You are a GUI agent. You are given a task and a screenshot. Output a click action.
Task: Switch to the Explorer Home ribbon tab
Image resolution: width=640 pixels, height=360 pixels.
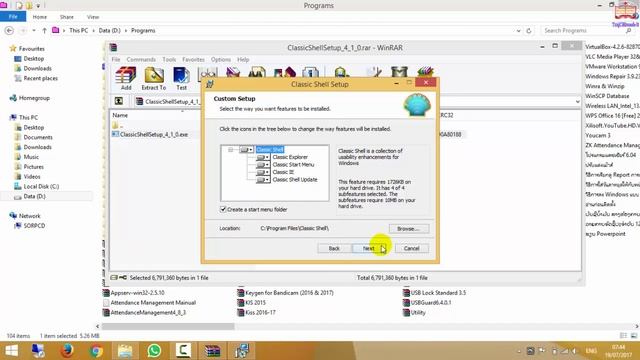[x=40, y=17]
